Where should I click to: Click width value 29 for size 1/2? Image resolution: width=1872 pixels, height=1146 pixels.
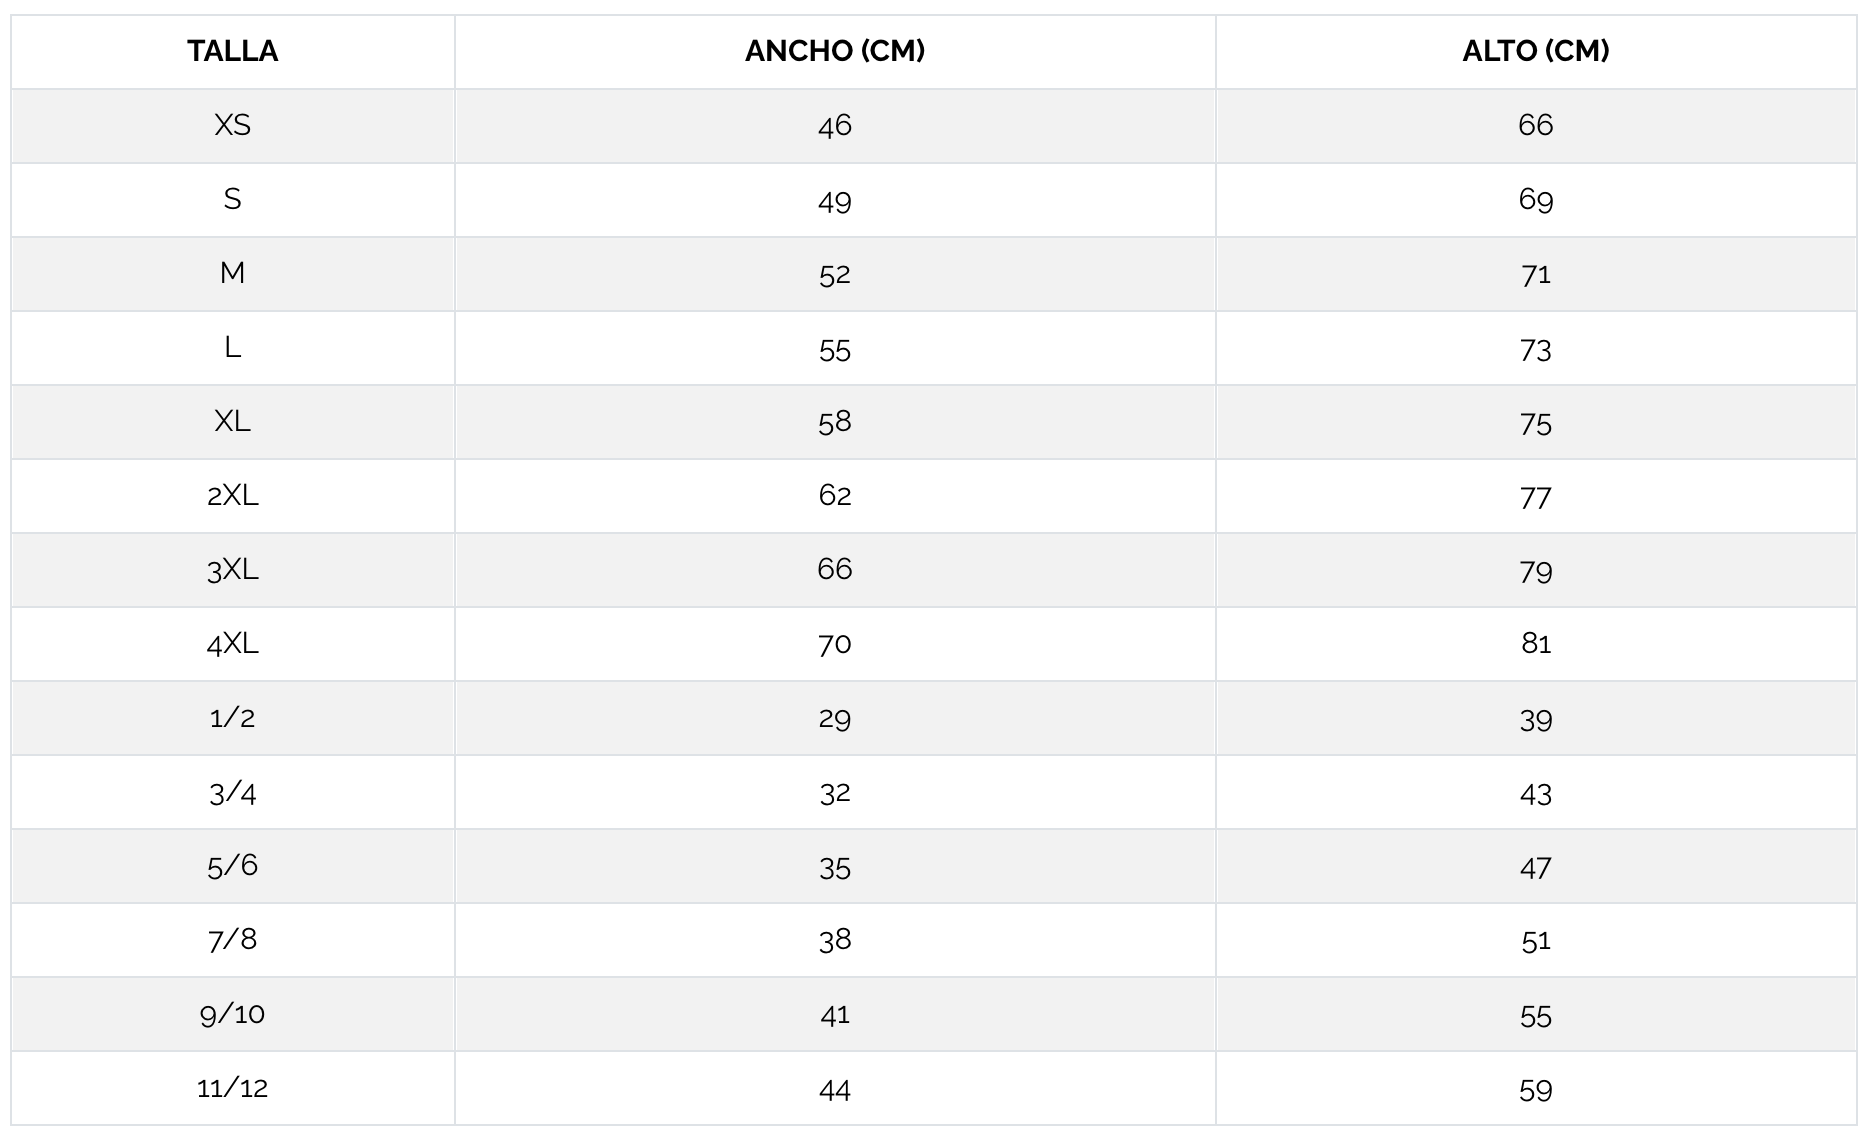(x=835, y=719)
